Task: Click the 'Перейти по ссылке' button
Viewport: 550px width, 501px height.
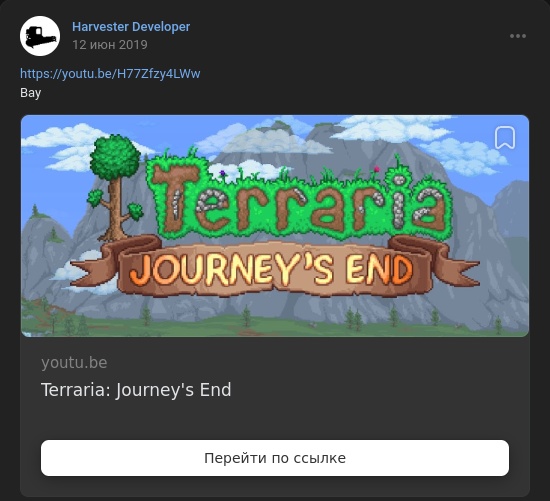Action: coord(275,458)
